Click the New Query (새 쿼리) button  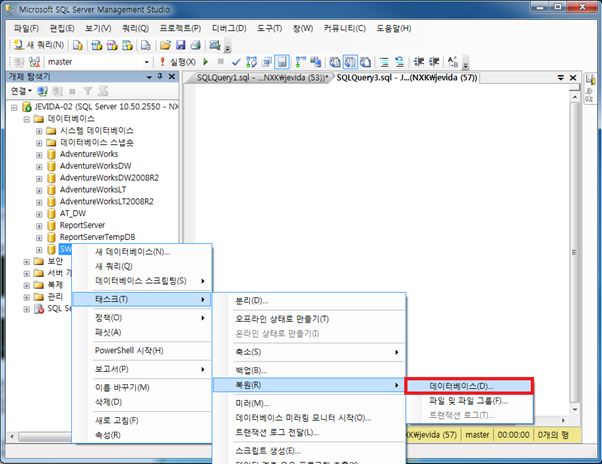click(x=38, y=45)
